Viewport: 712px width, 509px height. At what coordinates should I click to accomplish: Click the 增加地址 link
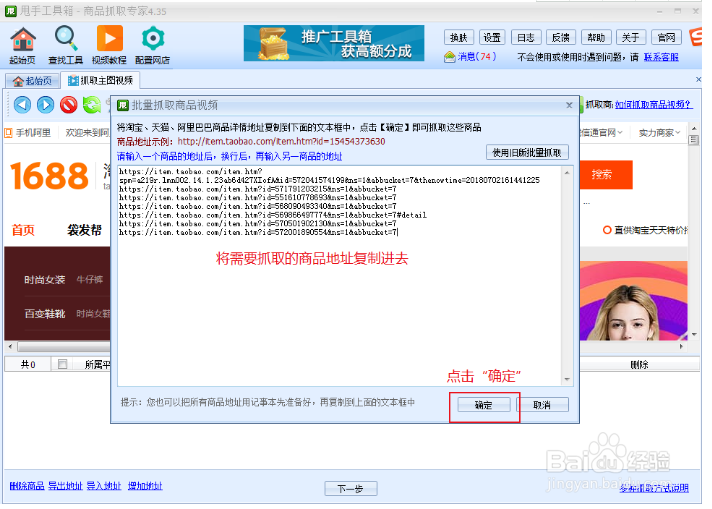[x=145, y=486]
